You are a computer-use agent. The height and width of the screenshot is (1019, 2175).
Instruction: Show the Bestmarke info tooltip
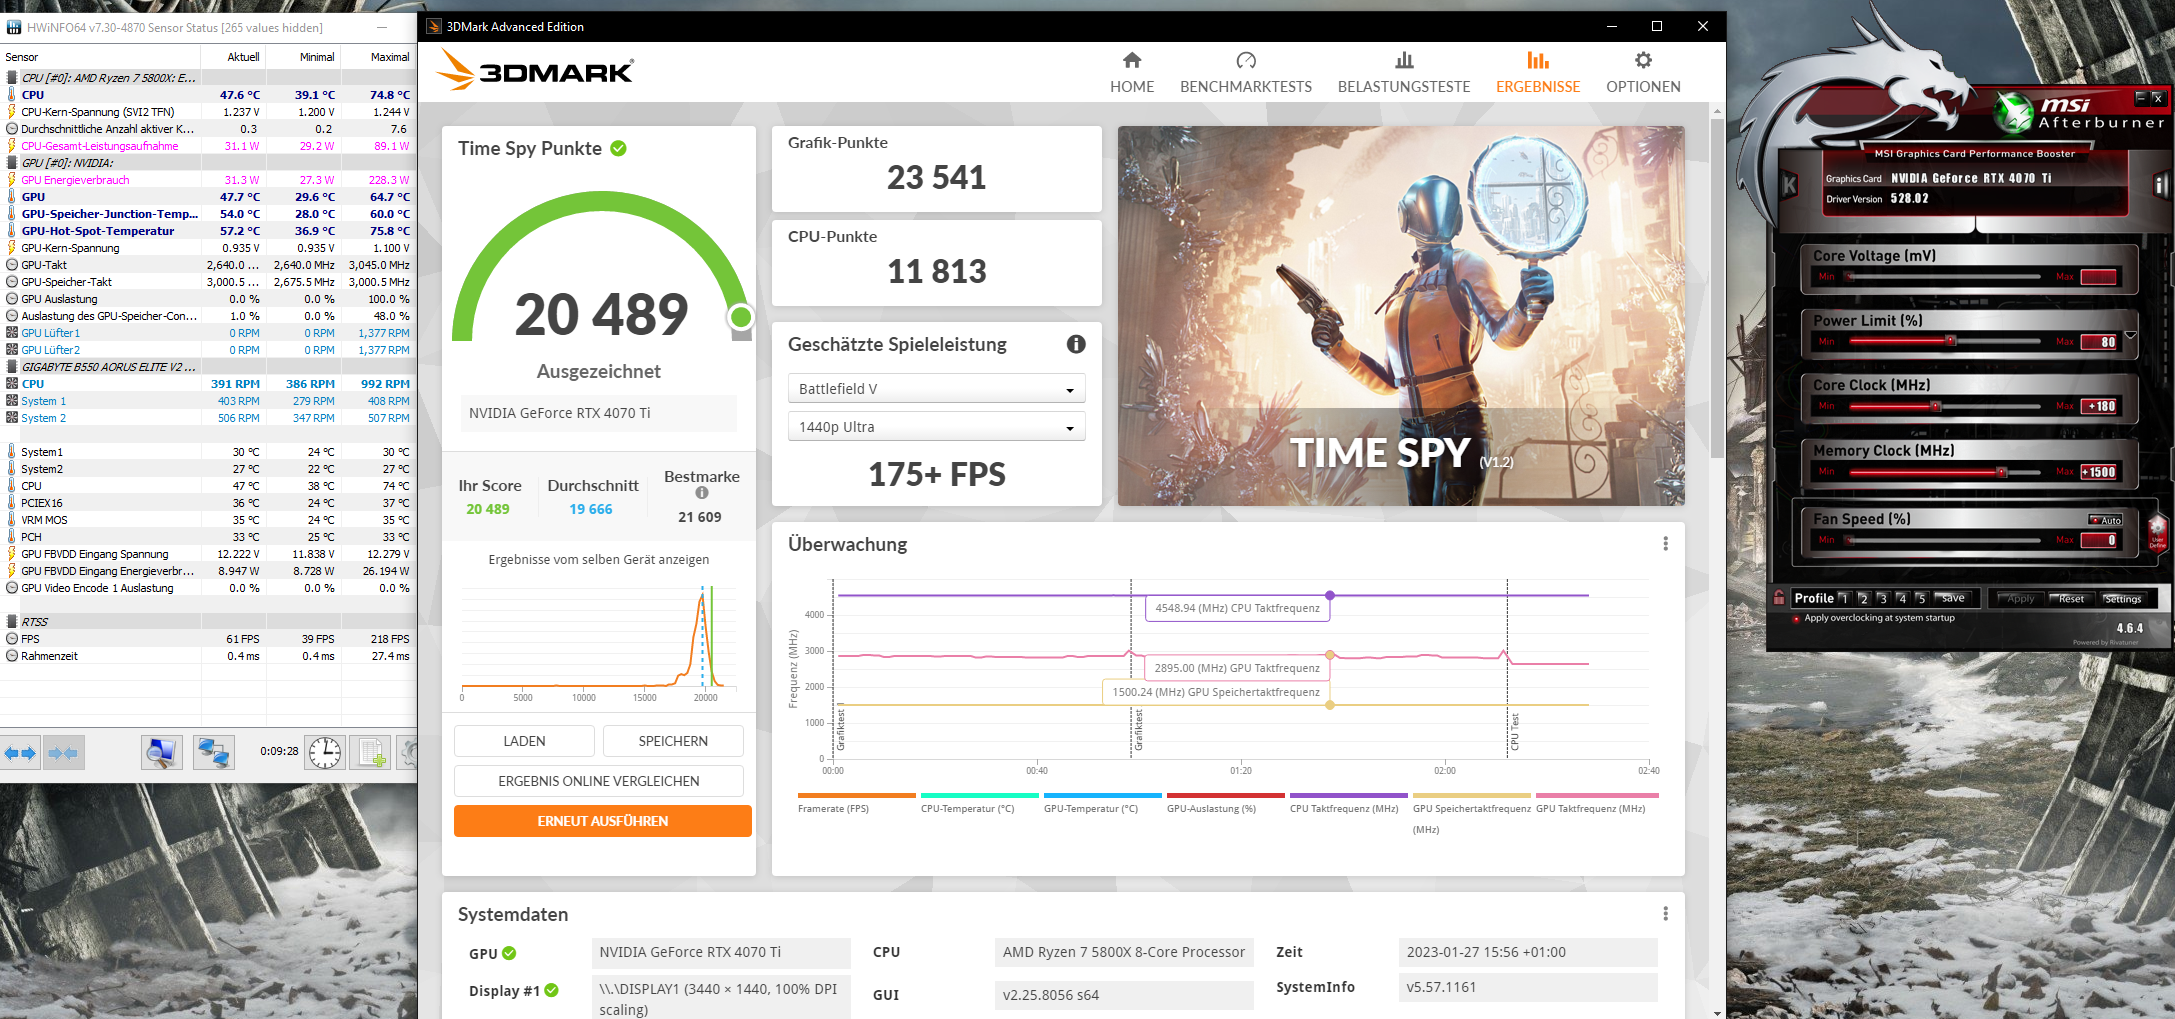(x=702, y=493)
